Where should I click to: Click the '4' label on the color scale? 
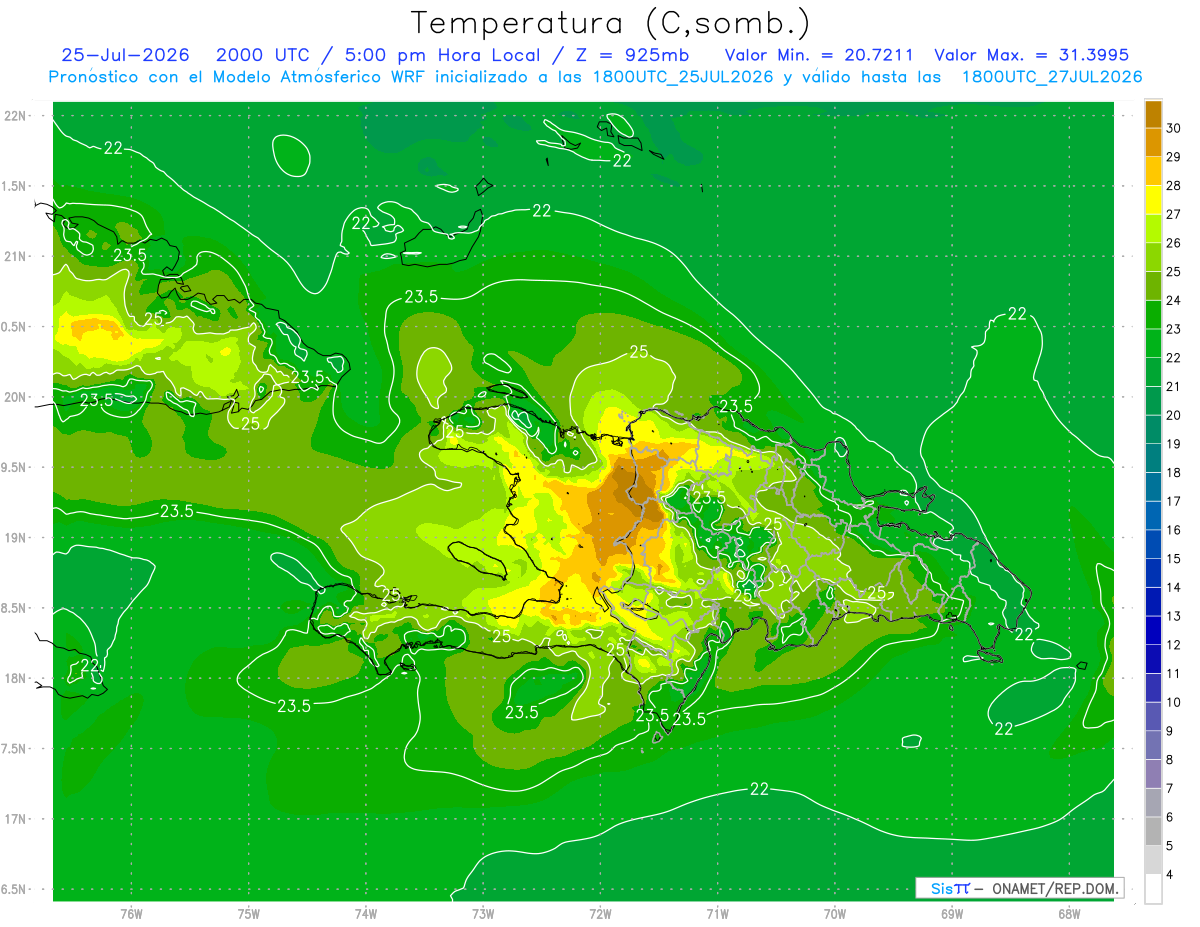(1169, 875)
